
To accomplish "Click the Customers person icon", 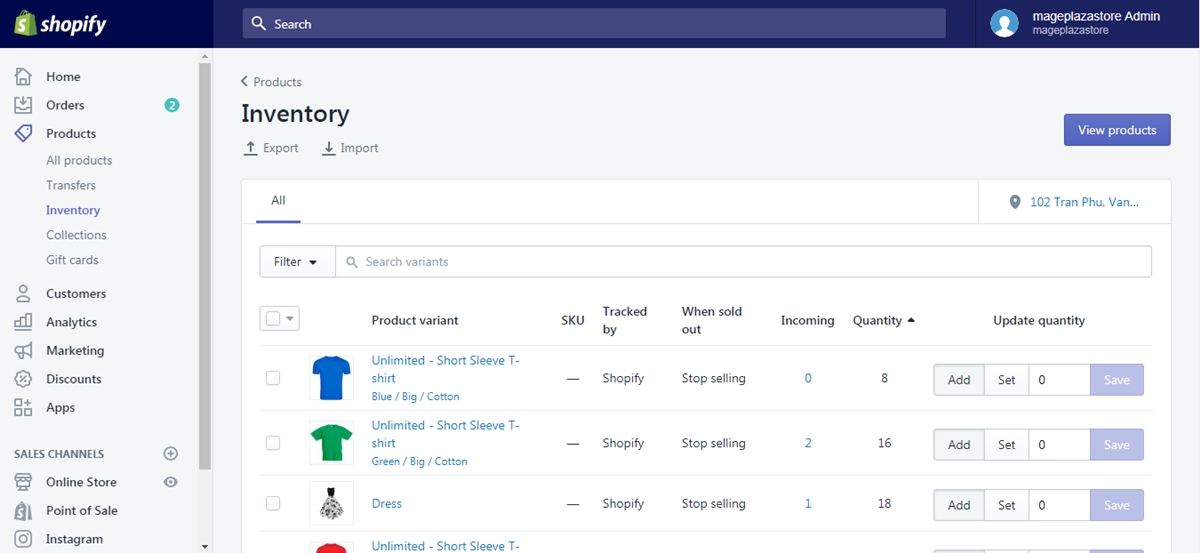I will (x=23, y=293).
